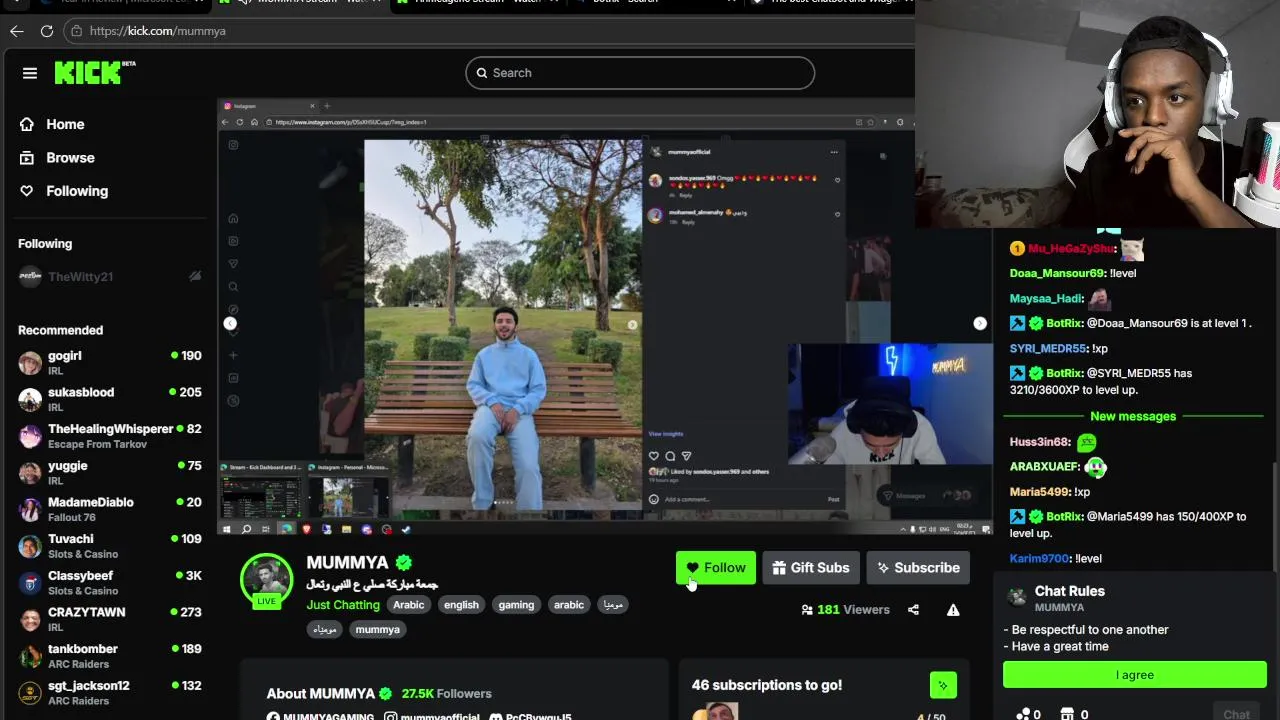Click the address bar showing kick.com/mummya

click(490, 31)
